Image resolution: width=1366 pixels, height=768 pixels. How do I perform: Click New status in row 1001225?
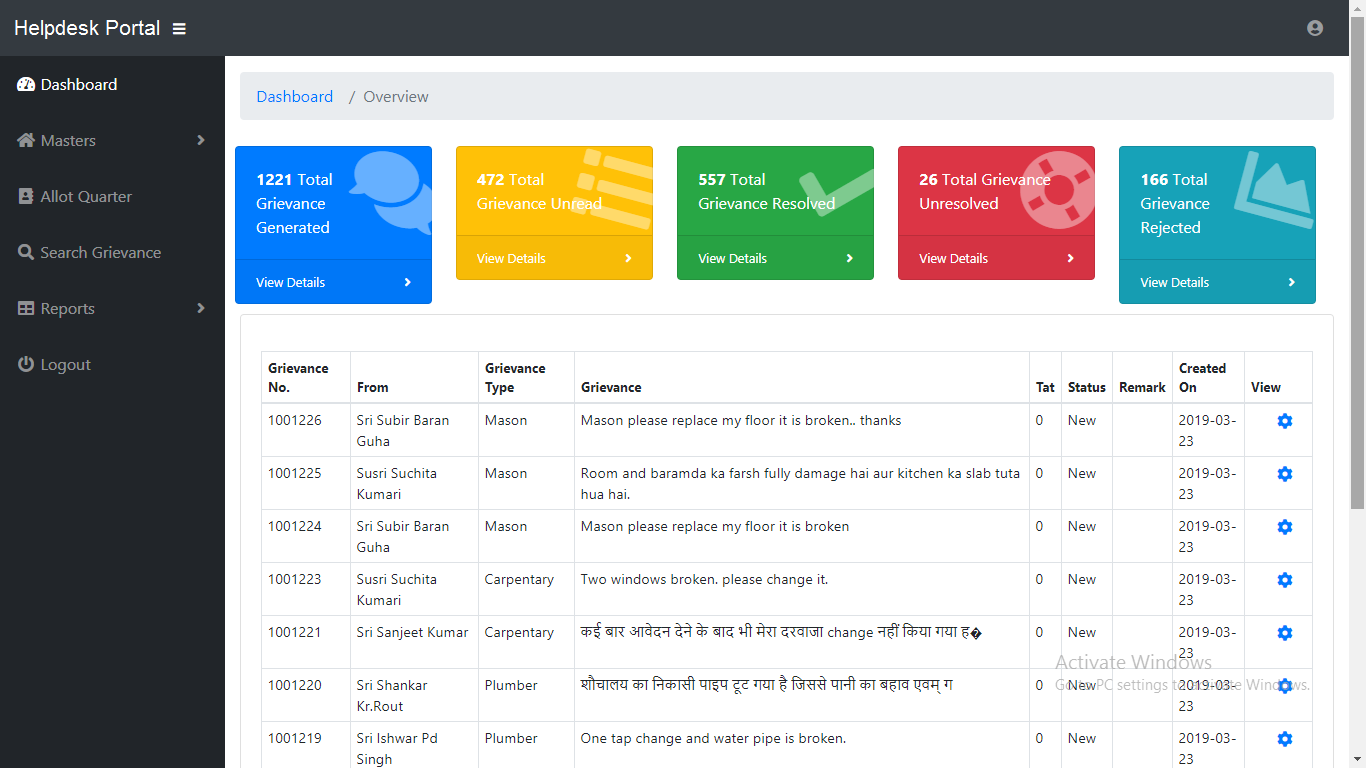(x=1082, y=474)
